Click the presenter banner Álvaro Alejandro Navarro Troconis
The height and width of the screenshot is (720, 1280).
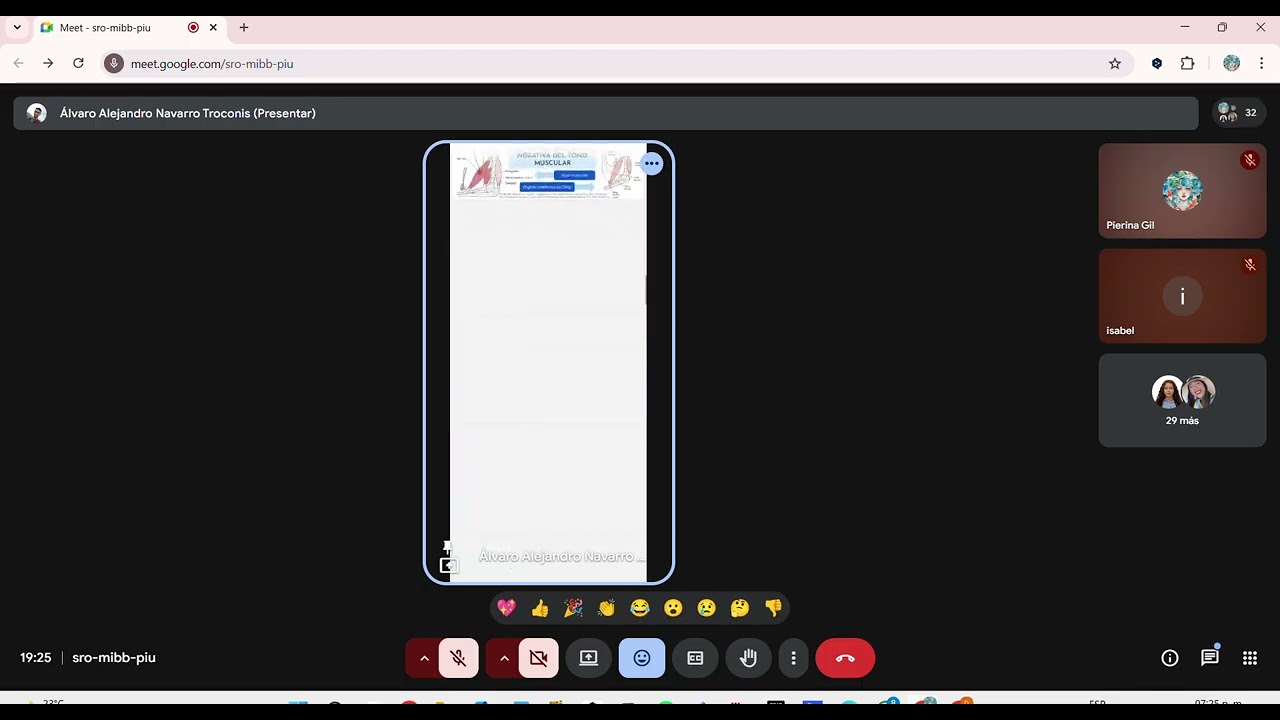606,113
